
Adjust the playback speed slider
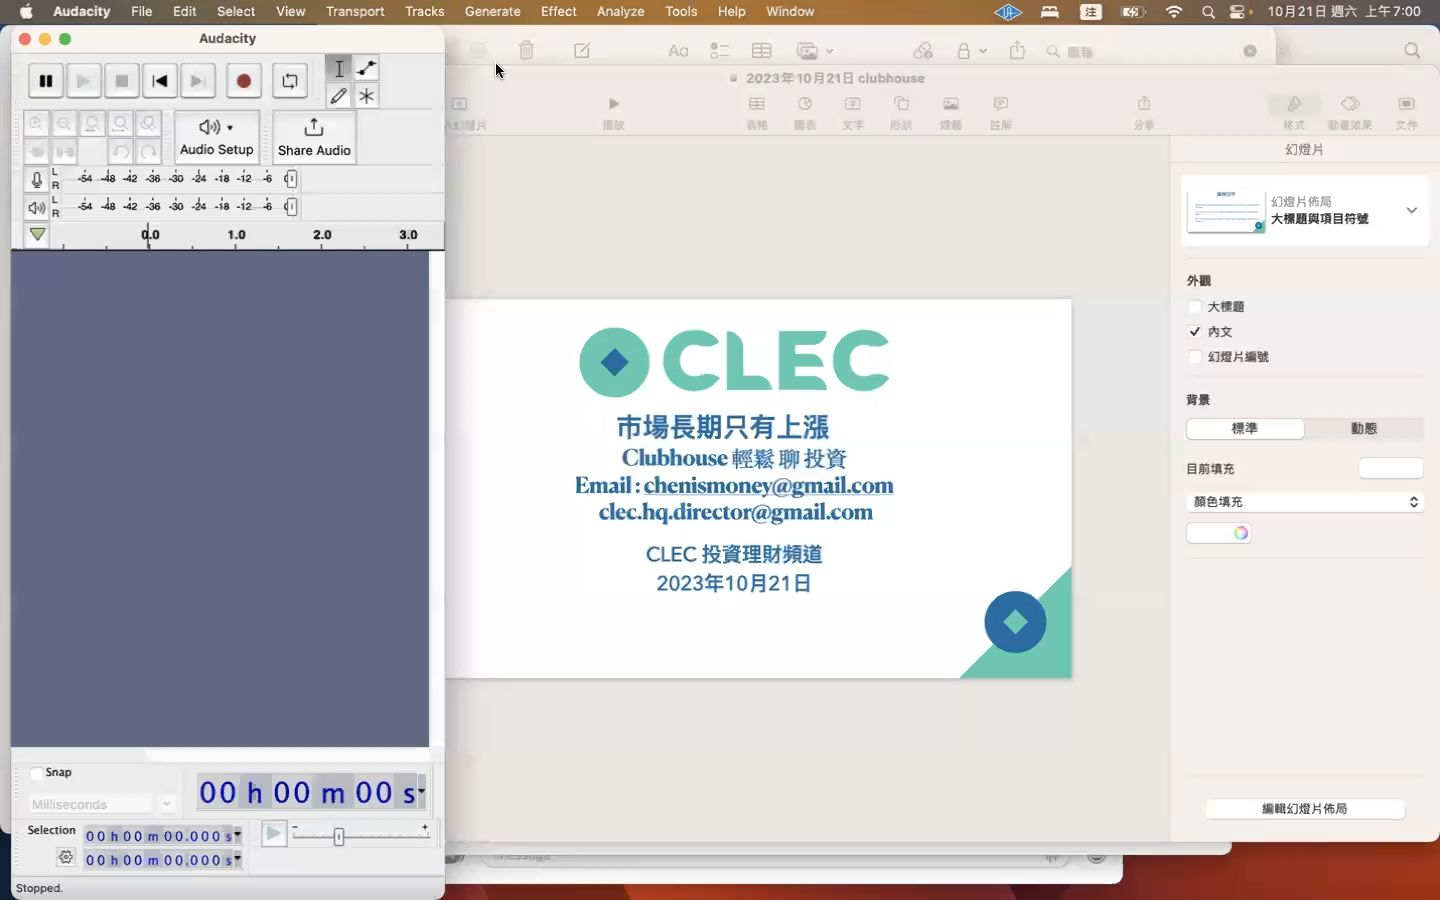coord(339,836)
